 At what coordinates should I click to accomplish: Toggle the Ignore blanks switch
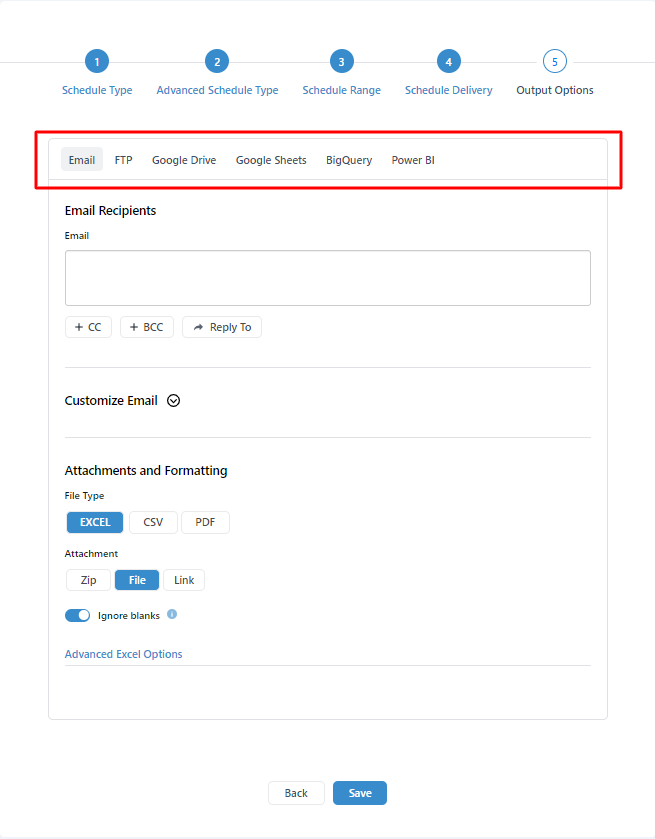pyautogui.click(x=78, y=616)
